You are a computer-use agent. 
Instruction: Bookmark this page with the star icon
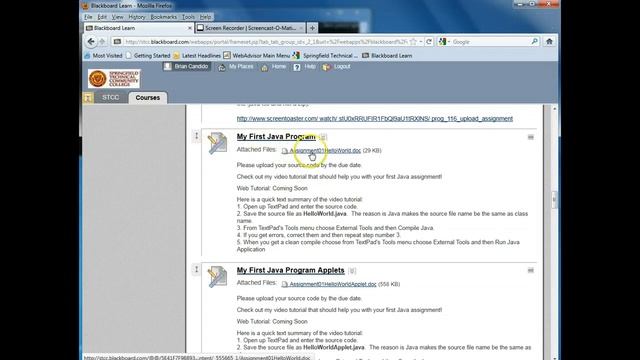point(413,42)
